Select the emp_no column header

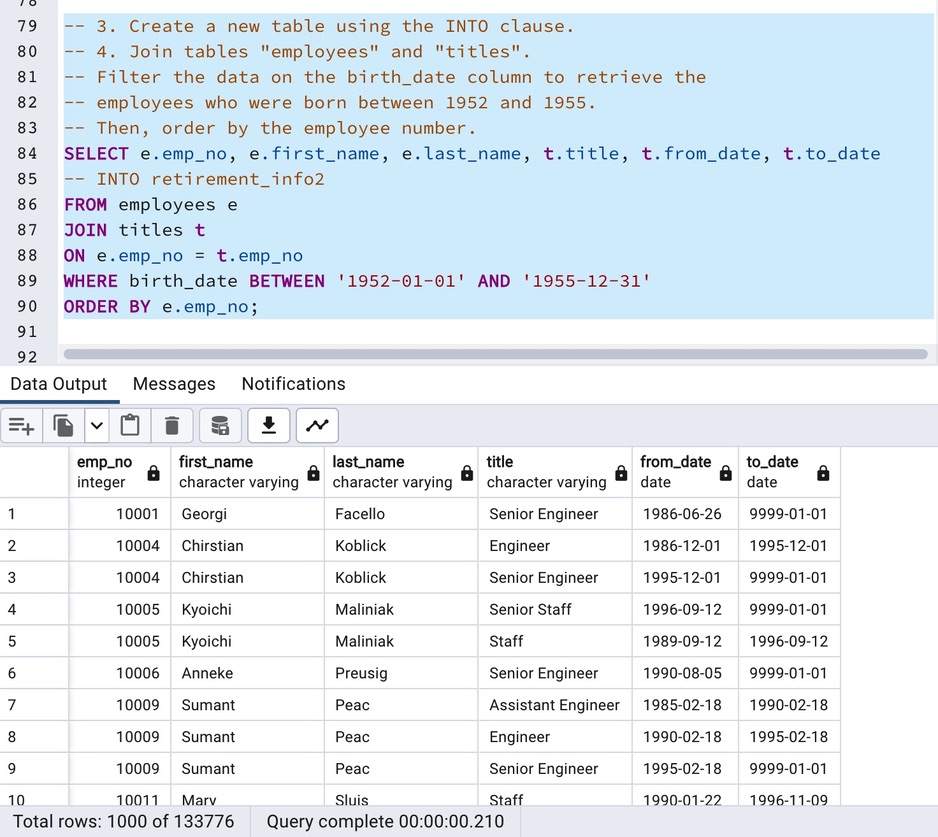tap(120, 472)
